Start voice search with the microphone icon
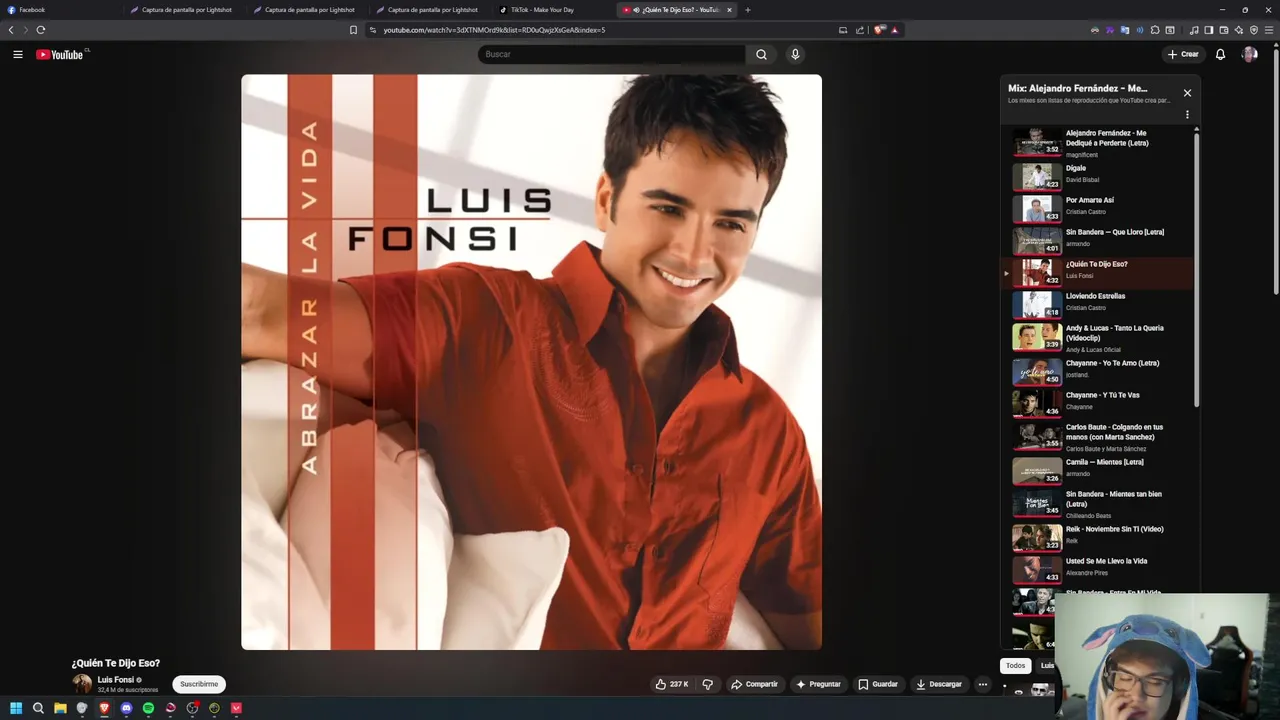Screen dimensions: 1280x720 795,54
